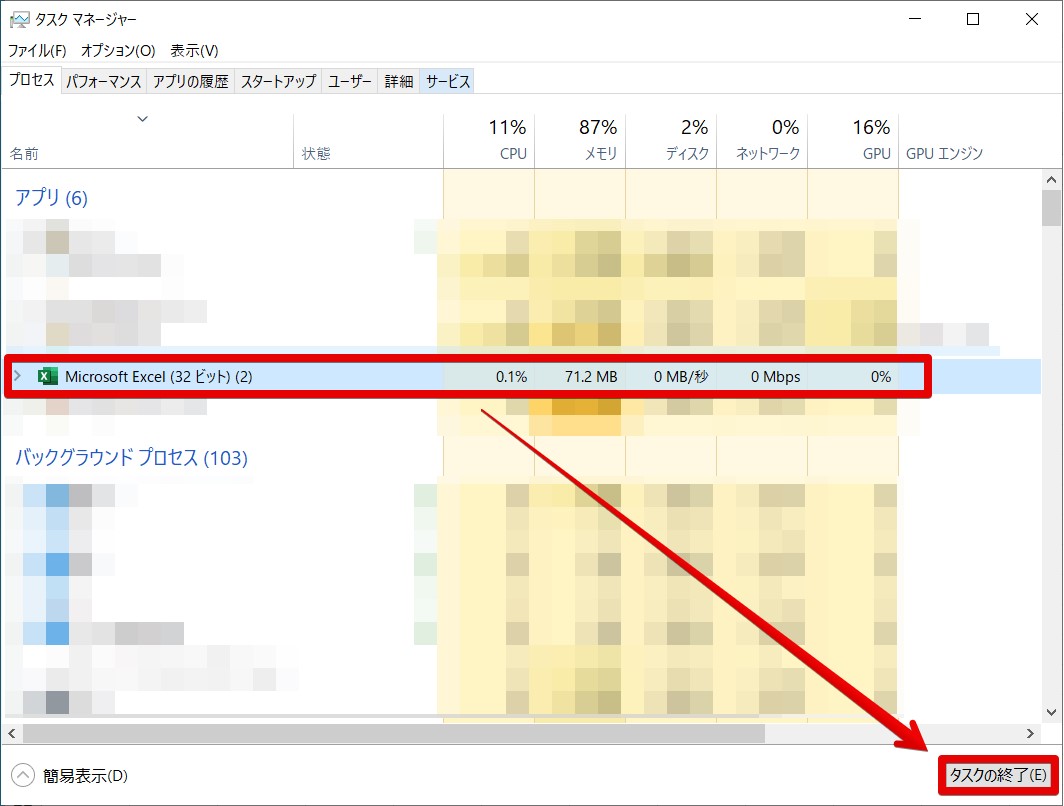Click Excel's 0.1% CPU value

511,377
